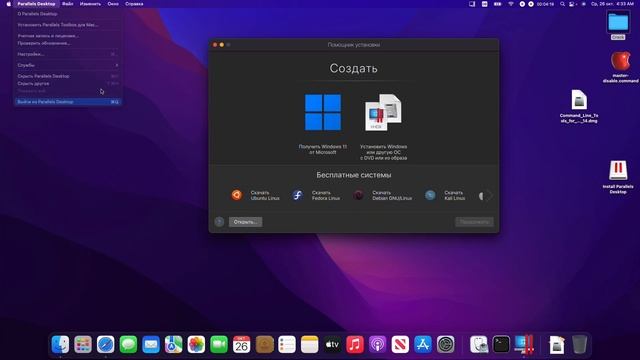Show more free systems with right chevron
This screenshot has width=640, height=360.
pyautogui.click(x=490, y=196)
